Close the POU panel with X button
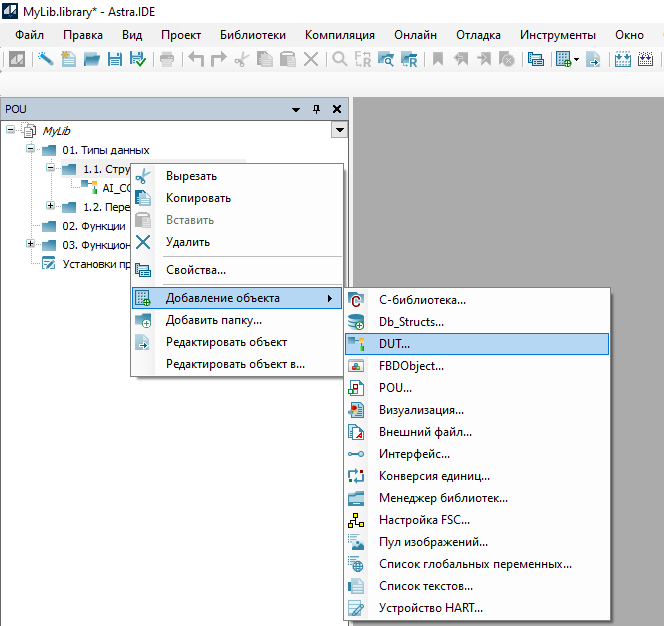The width and height of the screenshot is (664, 626). point(336,109)
